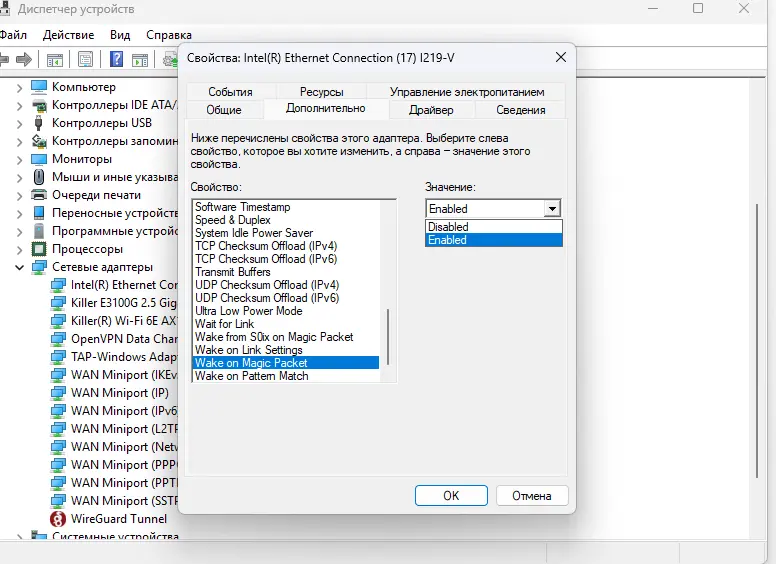776x564 pixels.
Task: Open the Управление электропитанием tab
Action: click(467, 92)
